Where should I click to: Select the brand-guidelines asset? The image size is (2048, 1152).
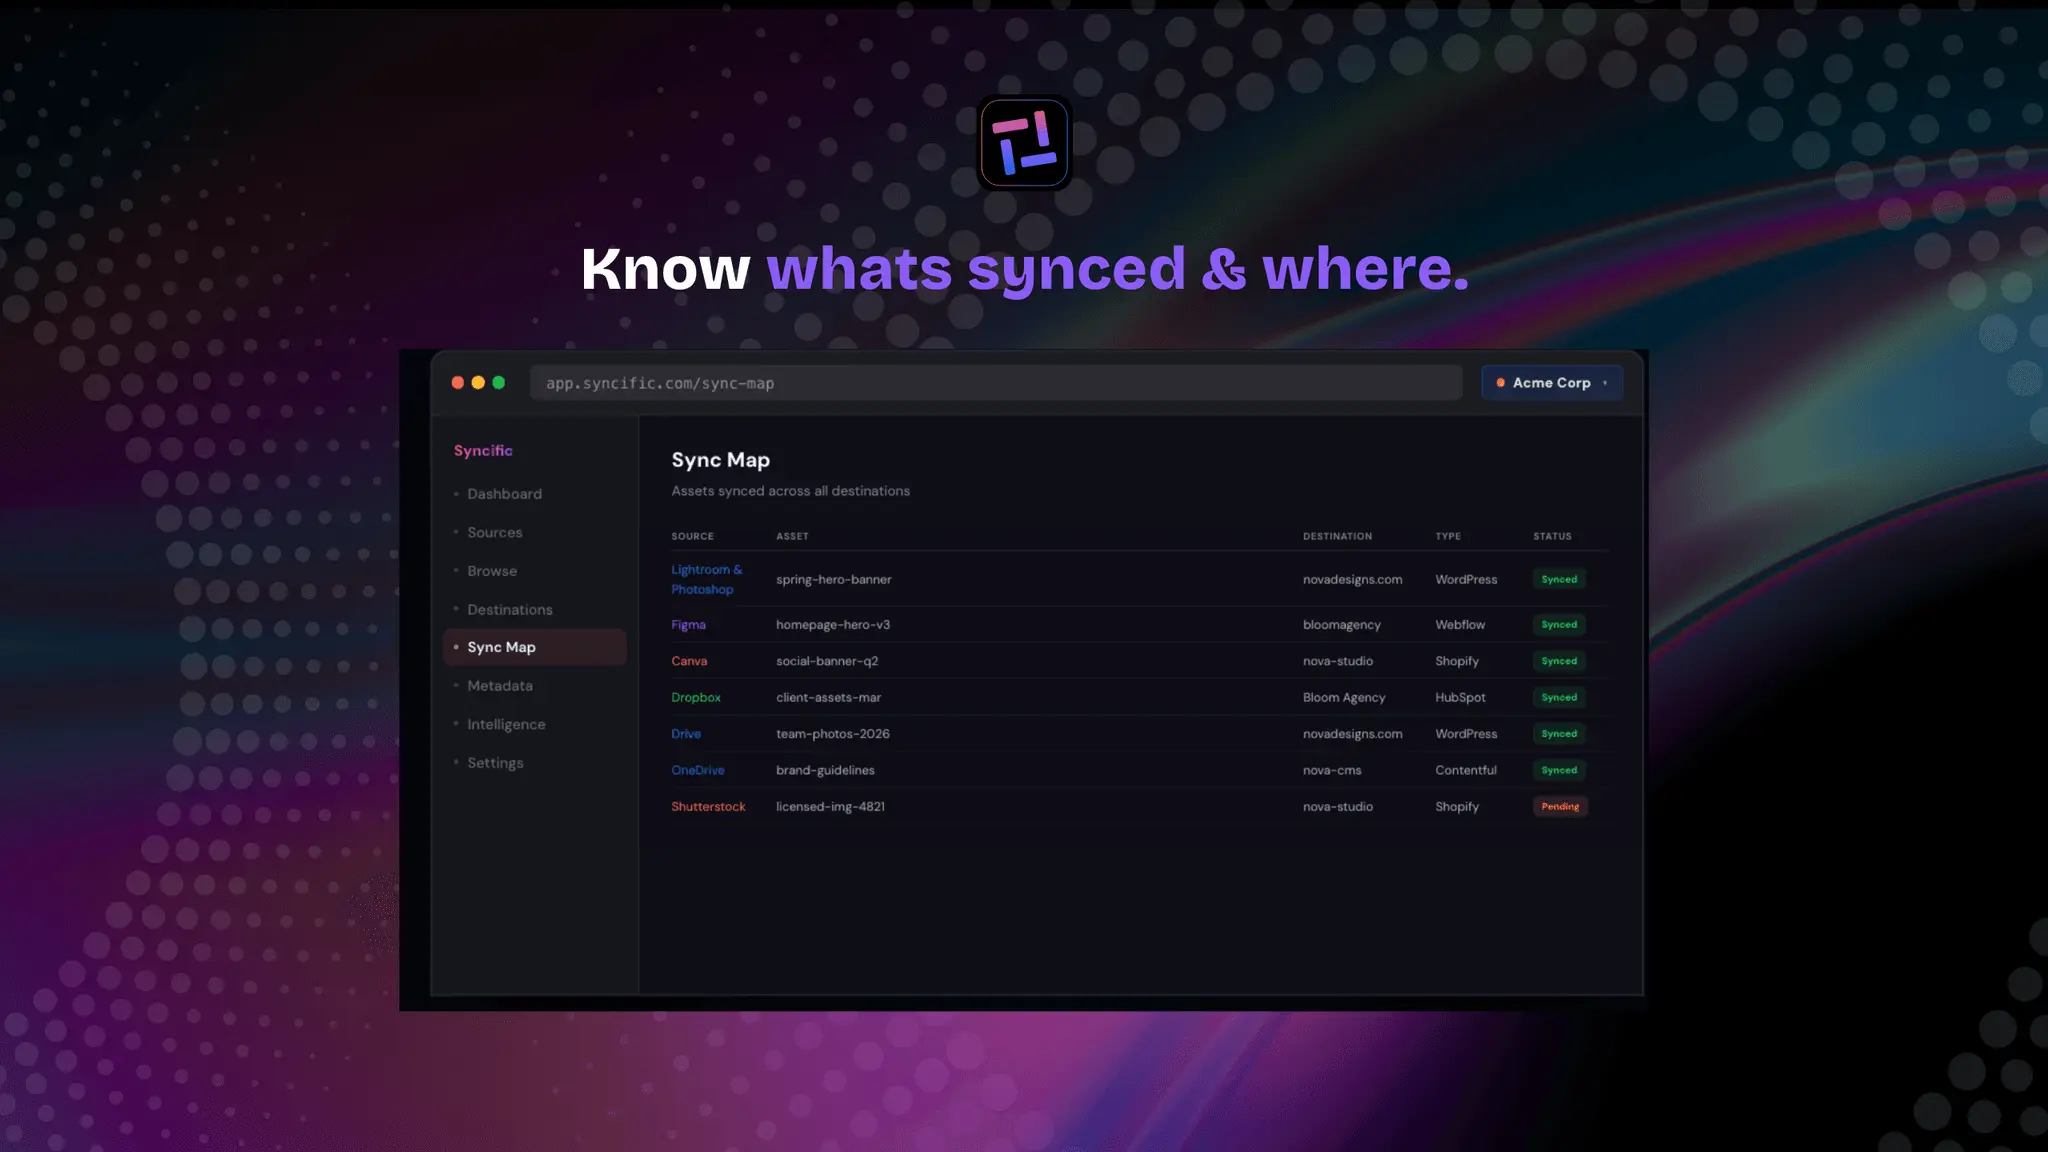click(825, 771)
